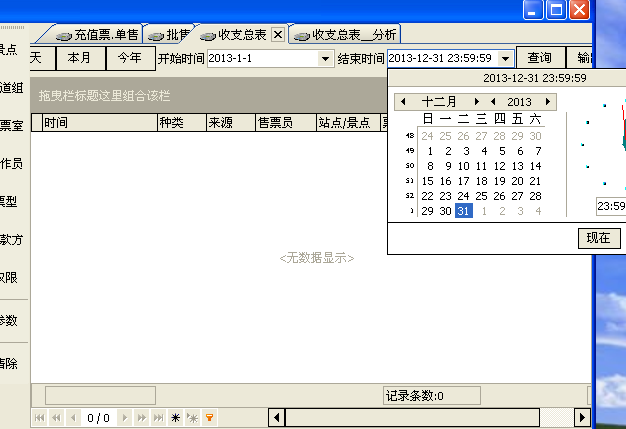Click the 现在 button in calendar popup
Image resolution: width=626 pixels, height=429 pixels.
[598, 238]
